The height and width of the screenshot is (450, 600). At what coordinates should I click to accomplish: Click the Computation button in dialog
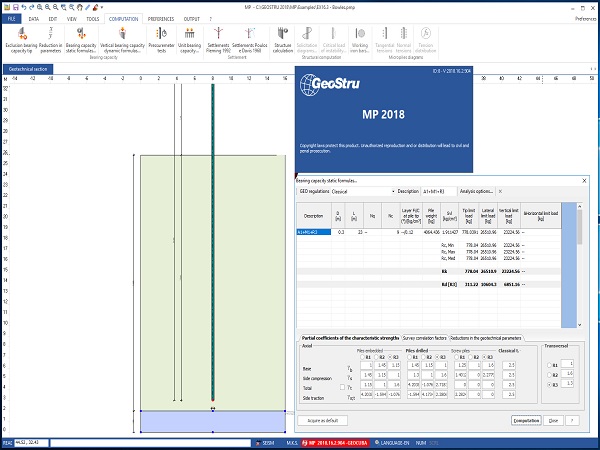click(x=525, y=420)
